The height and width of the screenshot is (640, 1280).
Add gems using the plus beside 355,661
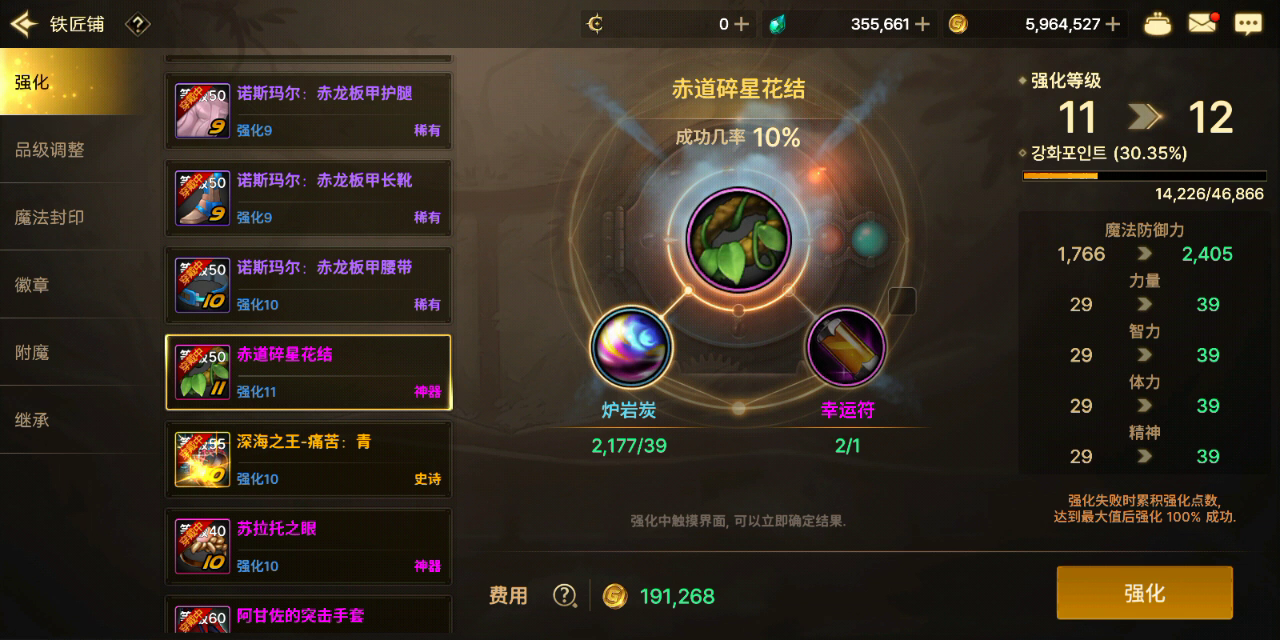click(x=922, y=24)
